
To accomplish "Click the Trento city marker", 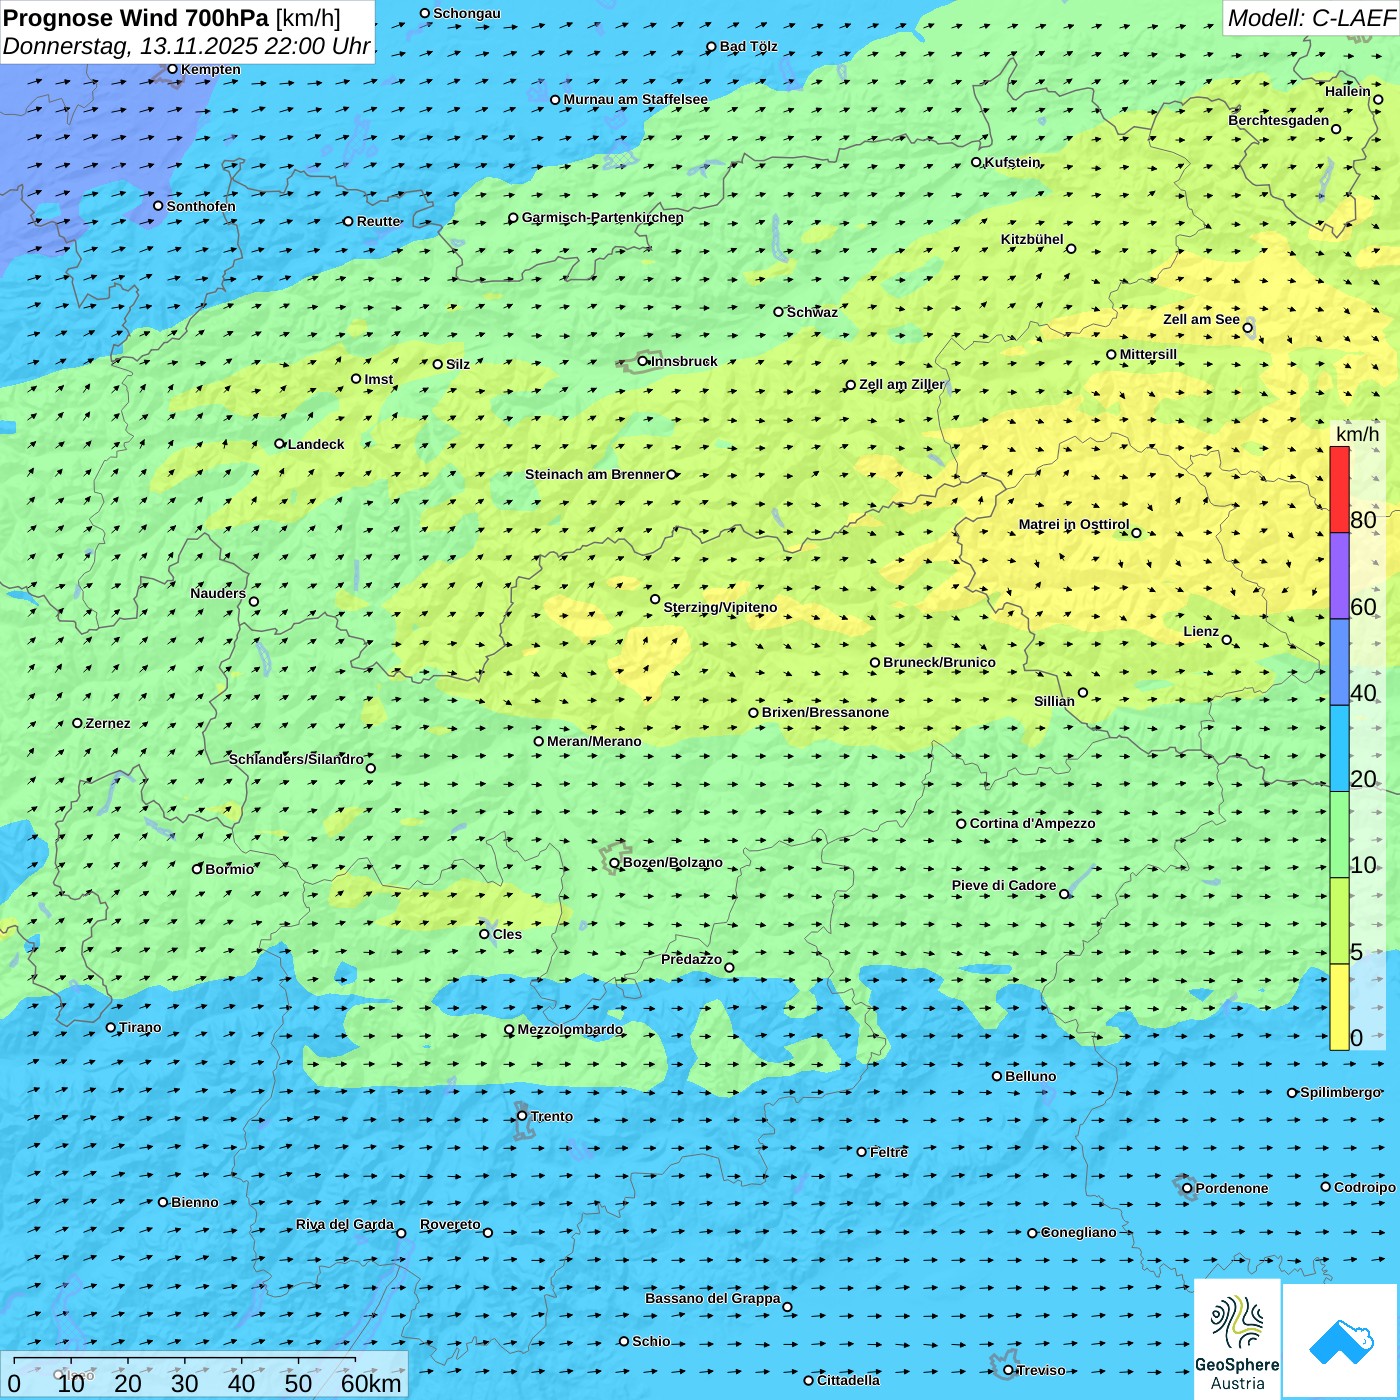I will pyautogui.click(x=522, y=1116).
